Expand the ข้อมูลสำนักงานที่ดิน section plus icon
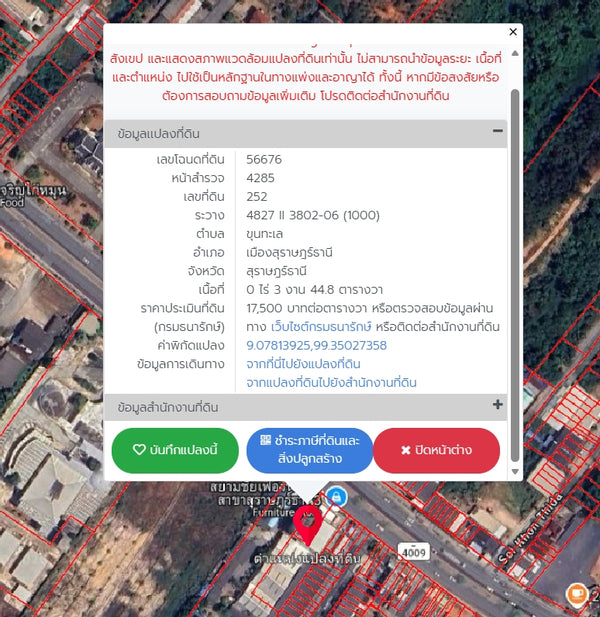The image size is (600, 617). pos(497,405)
